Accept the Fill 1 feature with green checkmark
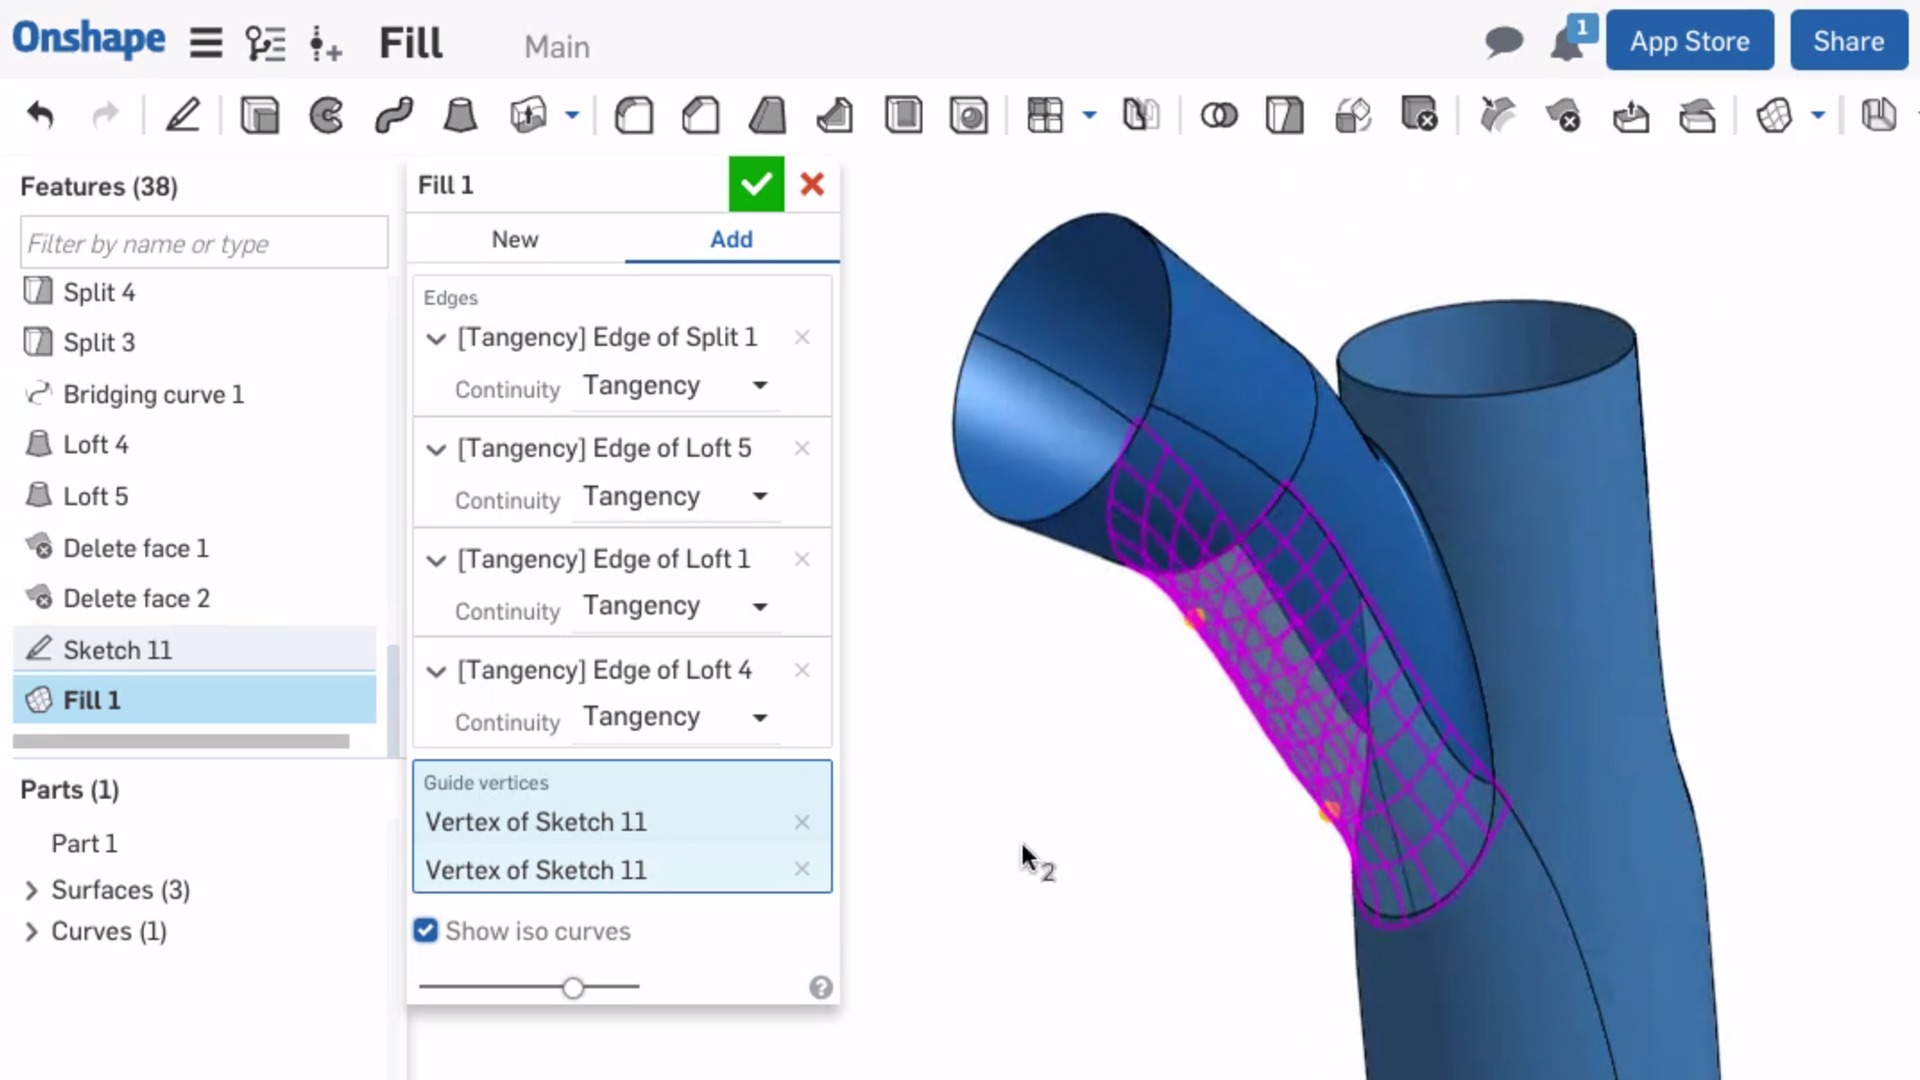 point(756,184)
